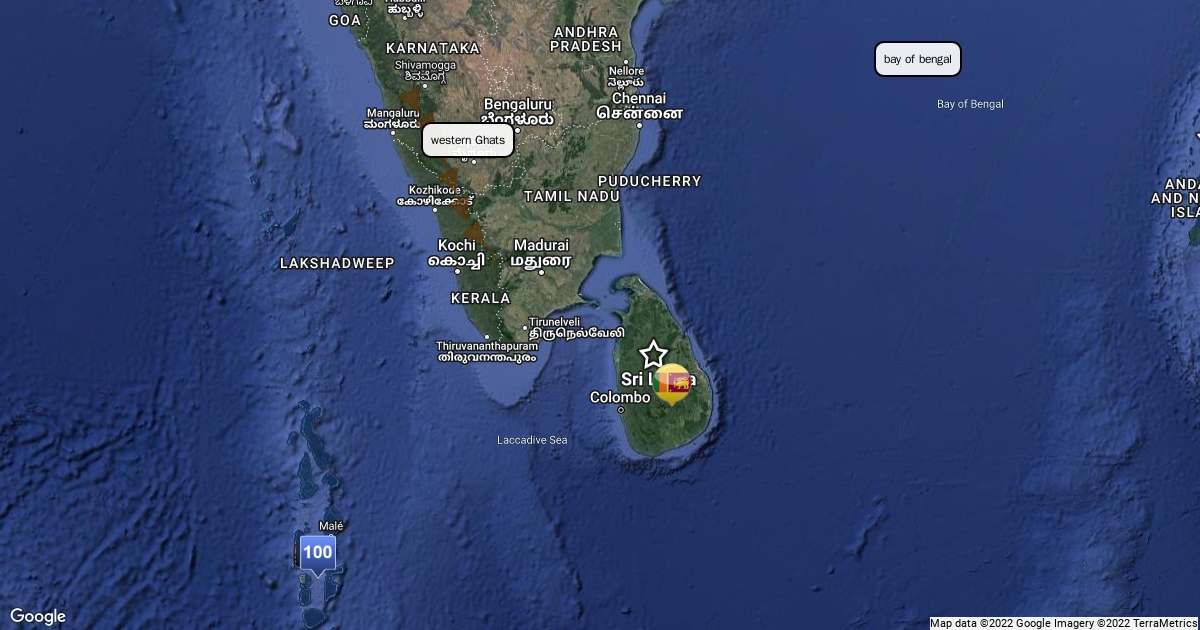Viewport: 1200px width, 630px height.
Task: Open the blue 100 marker near Malé
Action: [x=317, y=553]
